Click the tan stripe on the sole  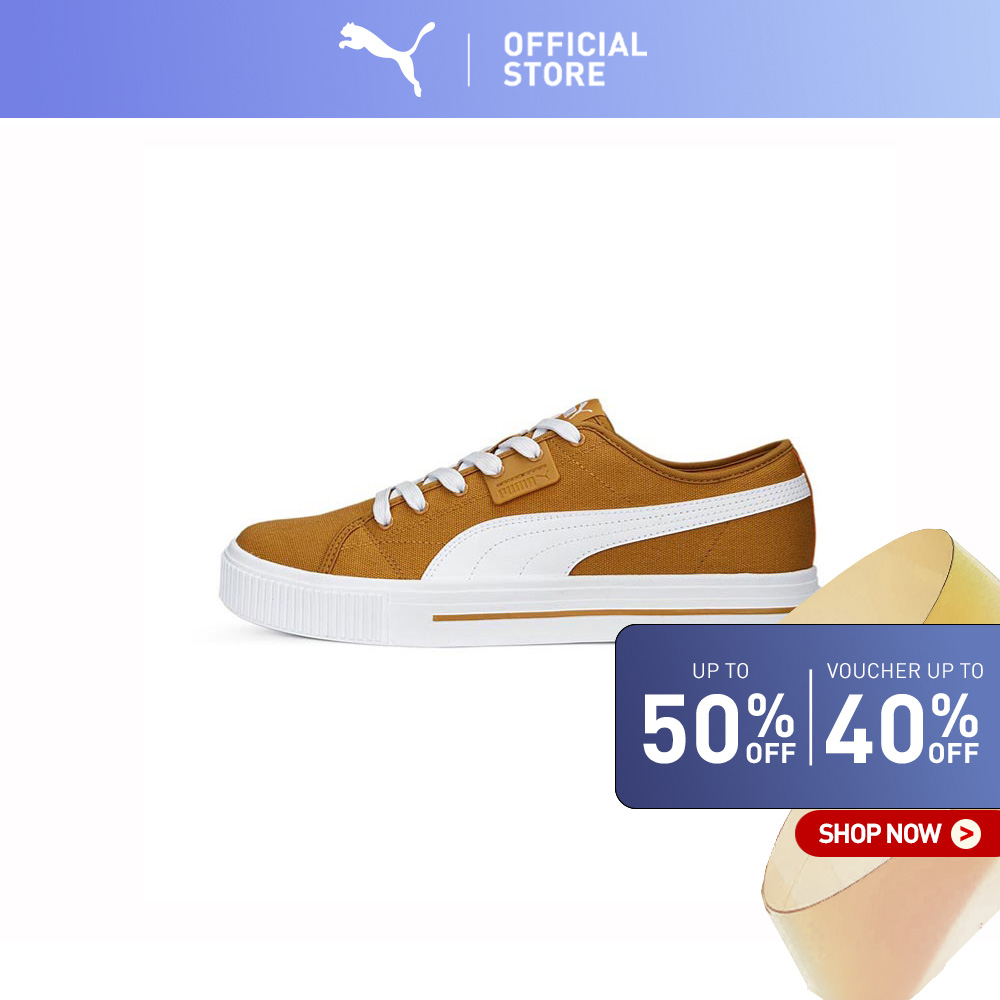612,615
